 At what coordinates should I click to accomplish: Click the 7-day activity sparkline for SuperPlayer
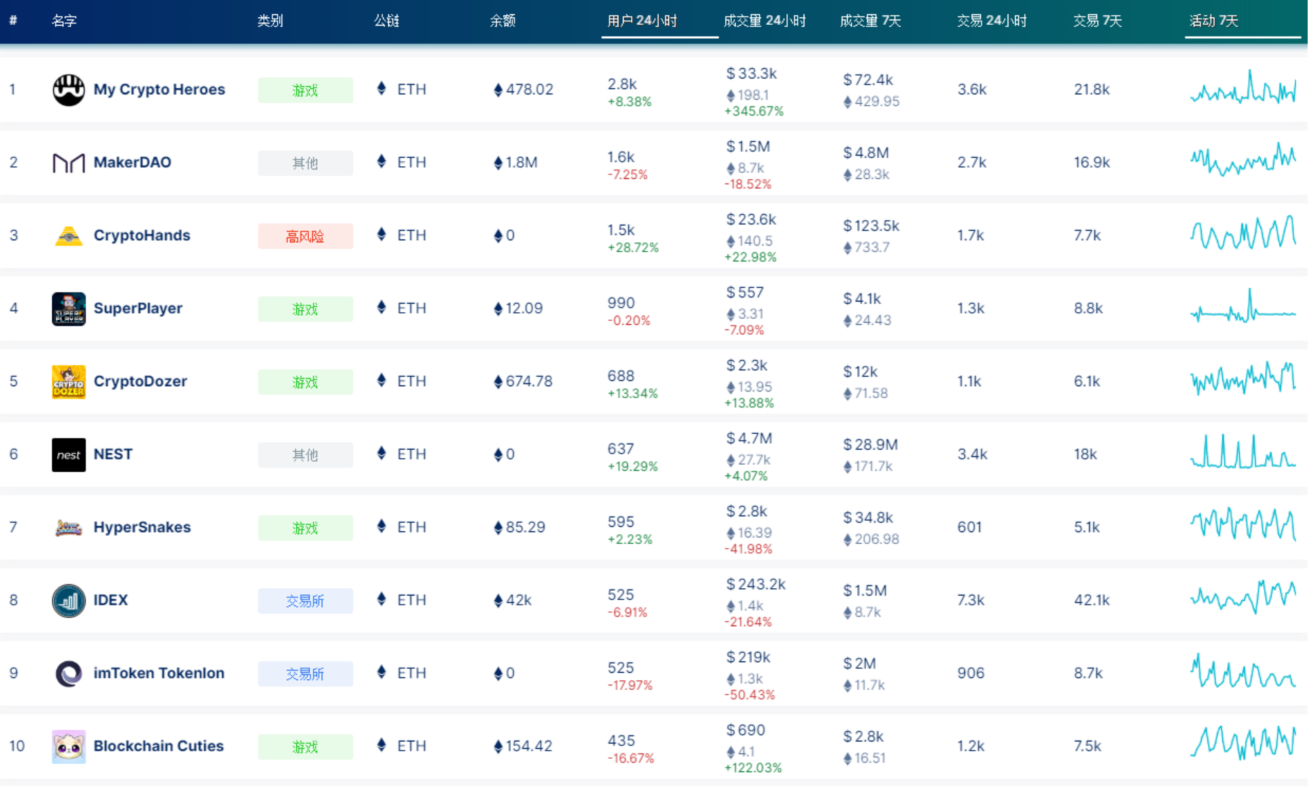click(x=1243, y=307)
